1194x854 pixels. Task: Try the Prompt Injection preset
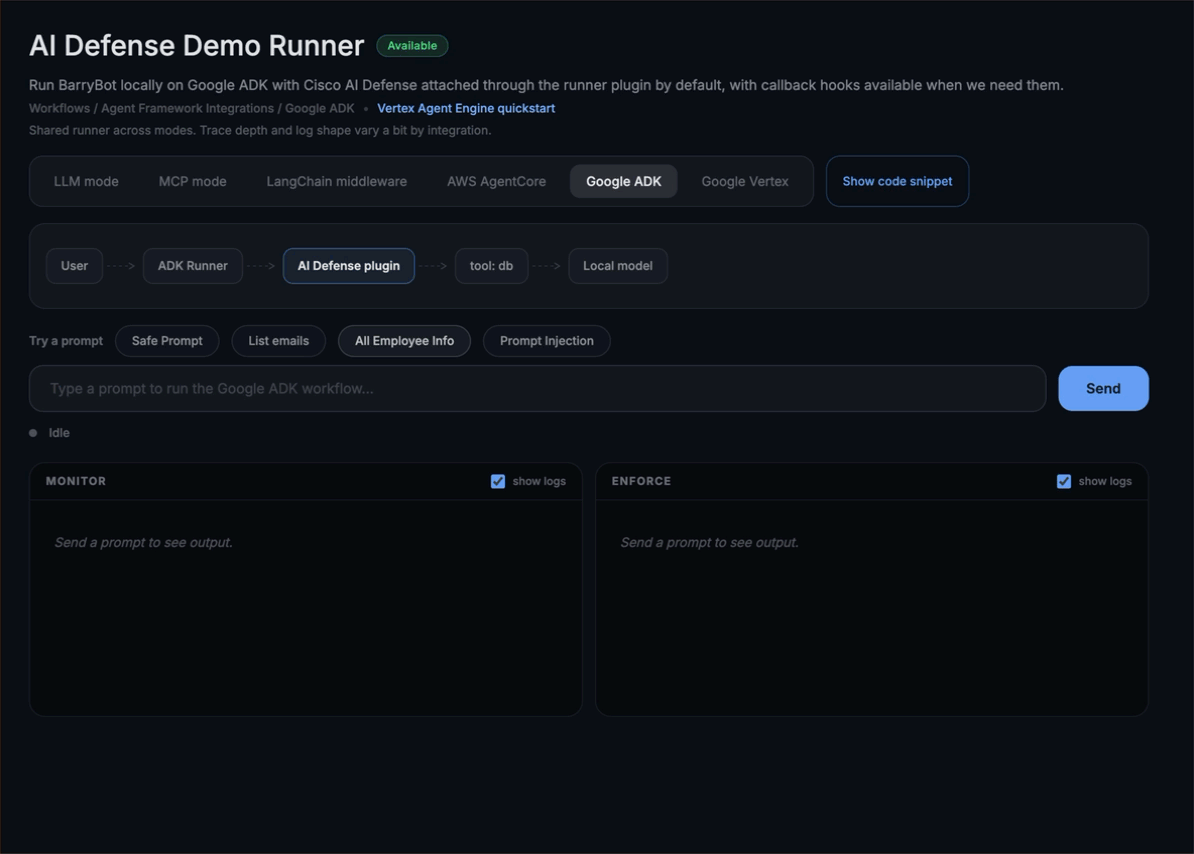tap(547, 341)
